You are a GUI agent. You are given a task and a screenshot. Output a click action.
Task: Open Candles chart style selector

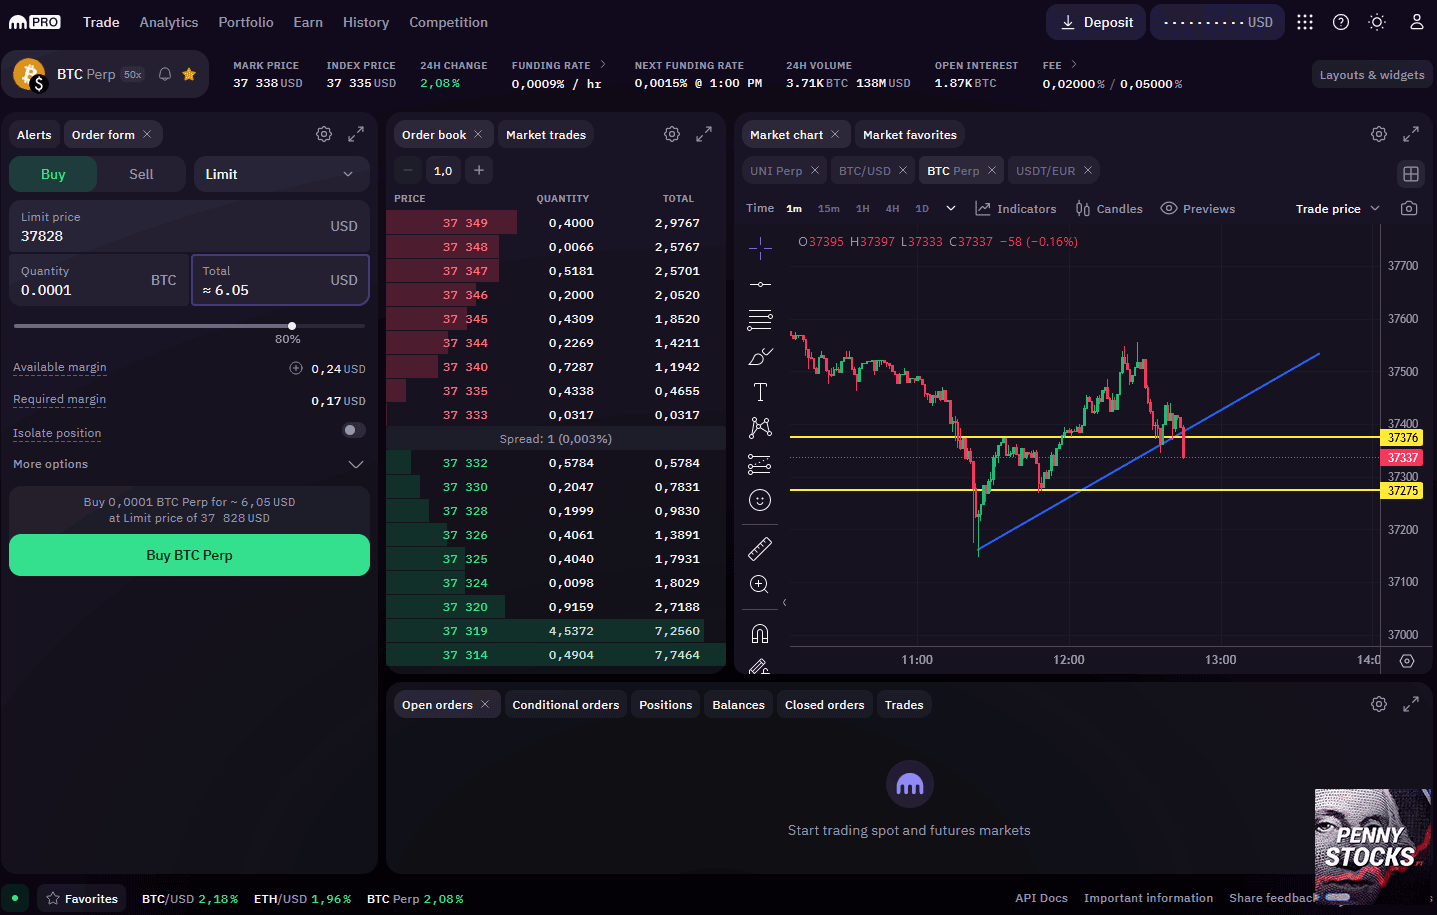pos(1108,208)
